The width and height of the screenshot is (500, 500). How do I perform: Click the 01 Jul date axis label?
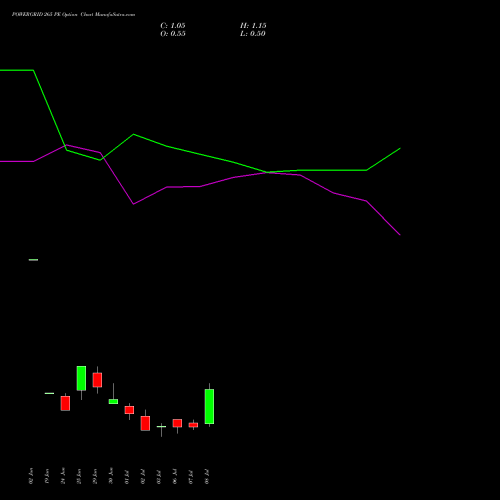[127, 476]
